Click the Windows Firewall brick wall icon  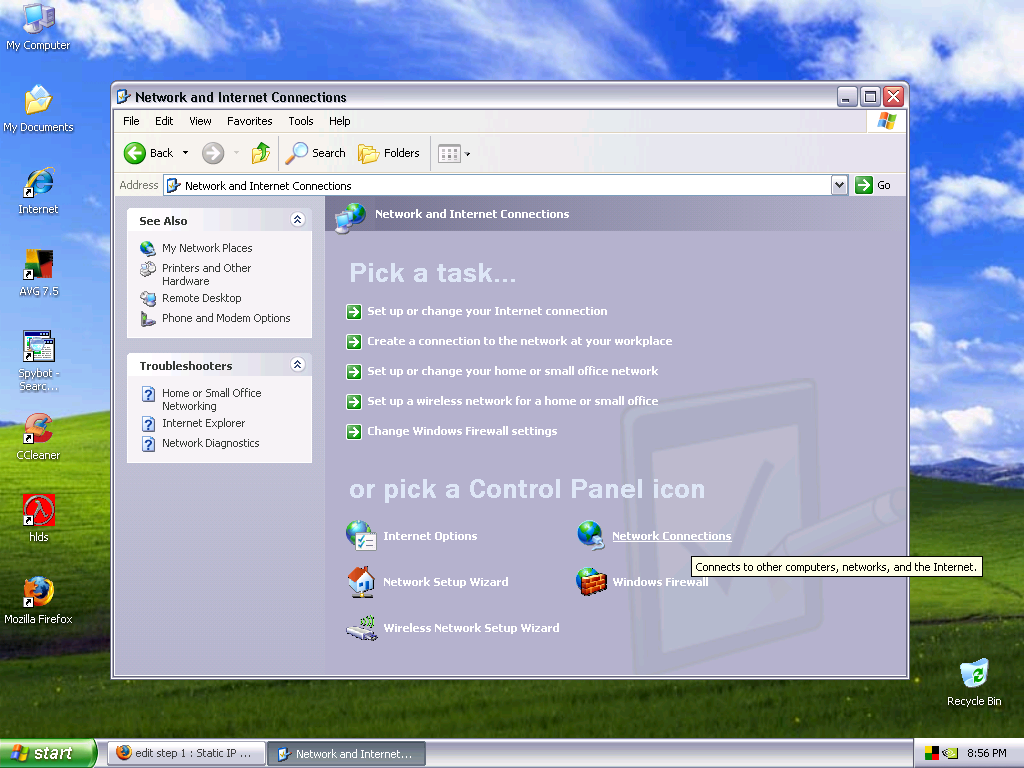(591, 581)
